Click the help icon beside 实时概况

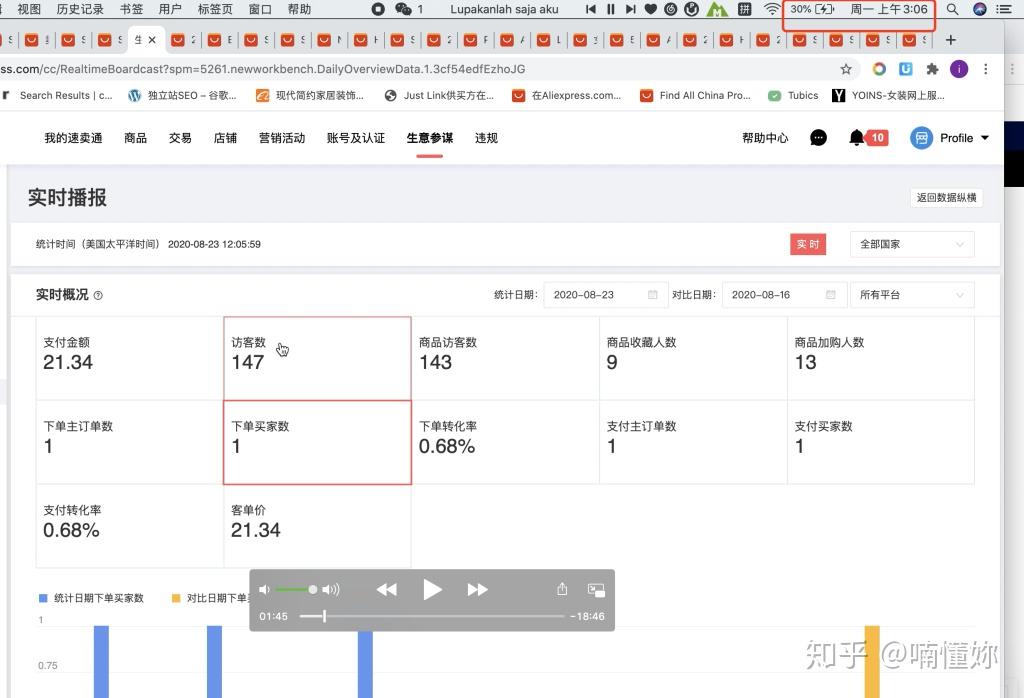98,295
